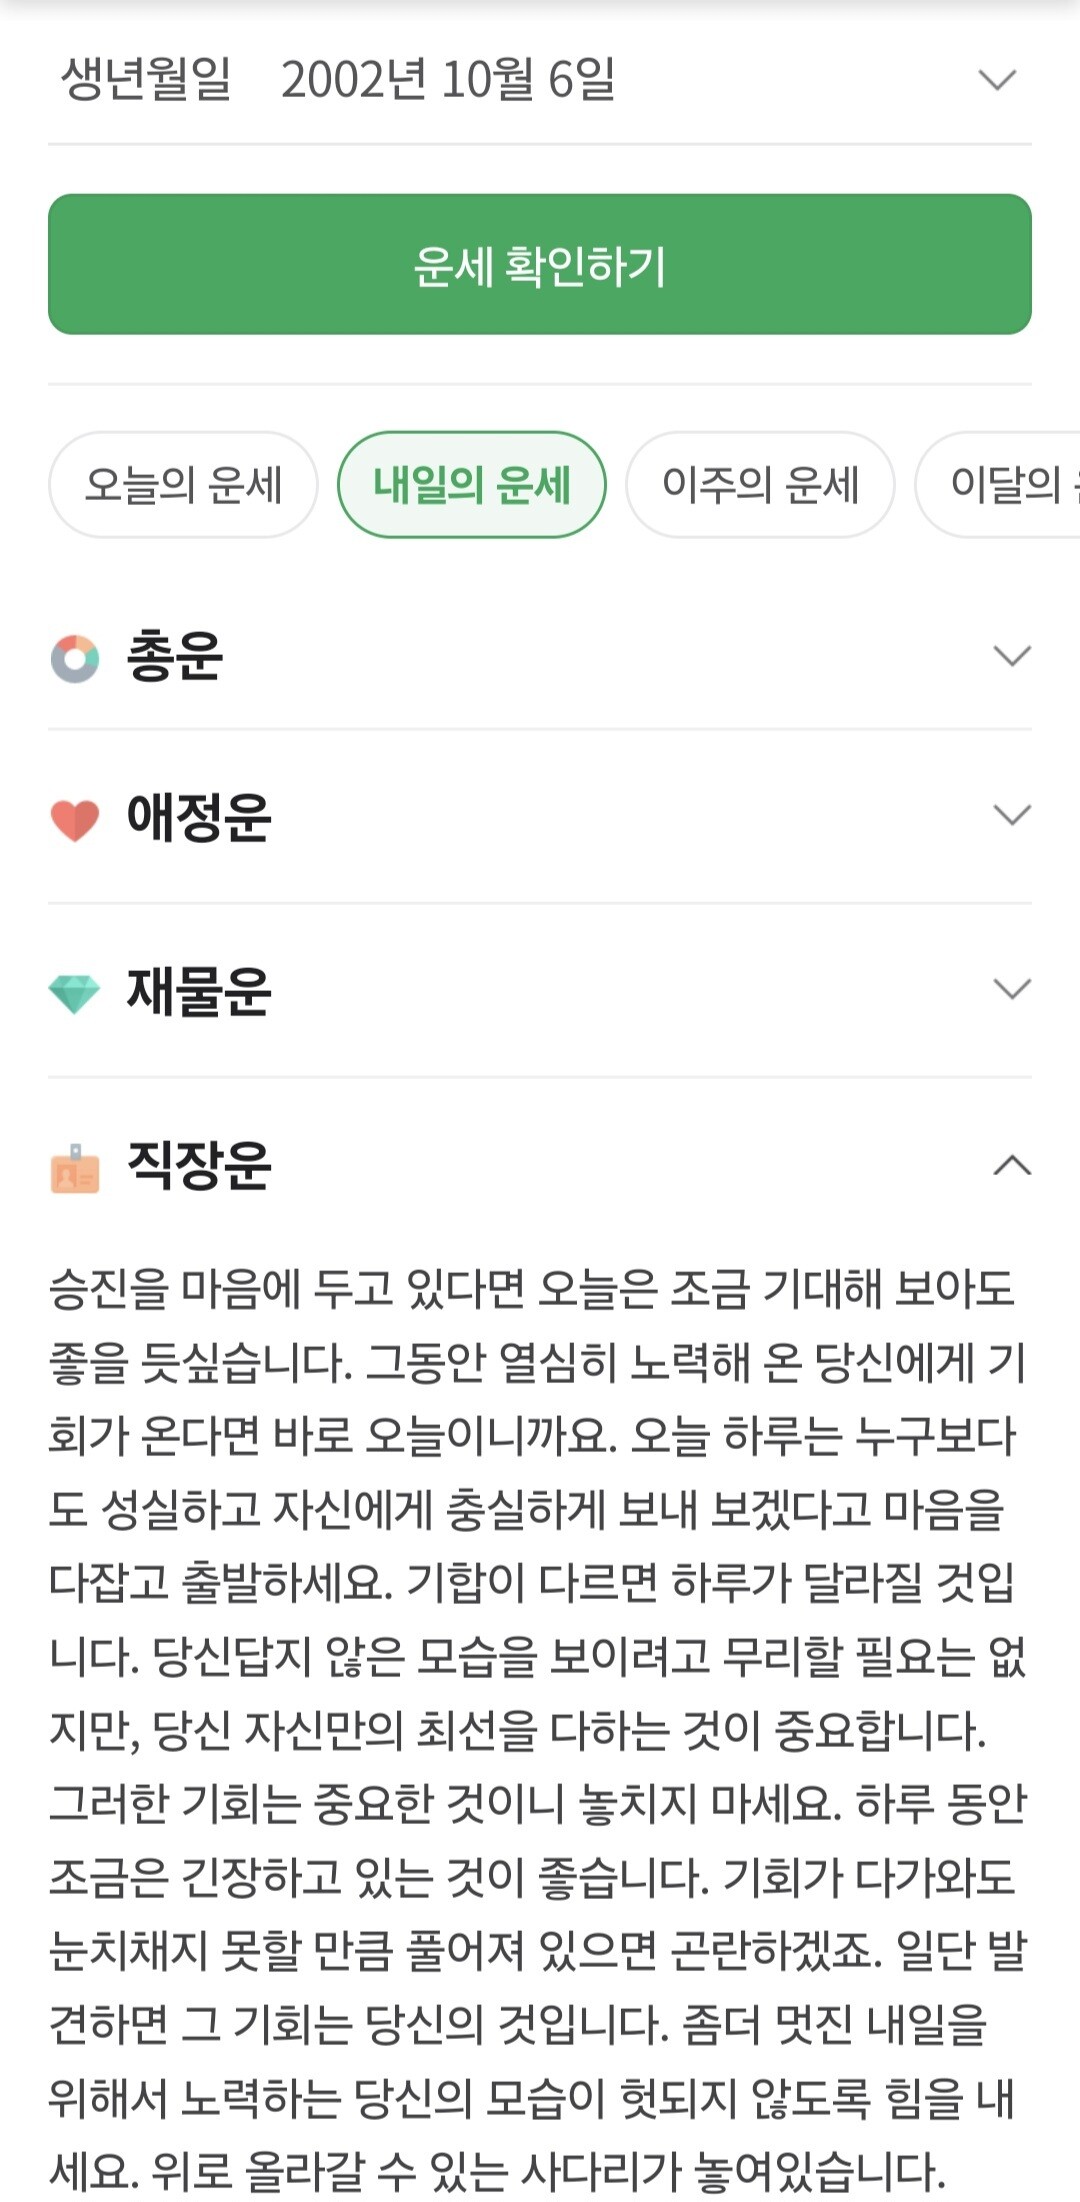Expand the 재물운 section chevron
The width and height of the screenshot is (1080, 2202).
pyautogui.click(x=1011, y=989)
